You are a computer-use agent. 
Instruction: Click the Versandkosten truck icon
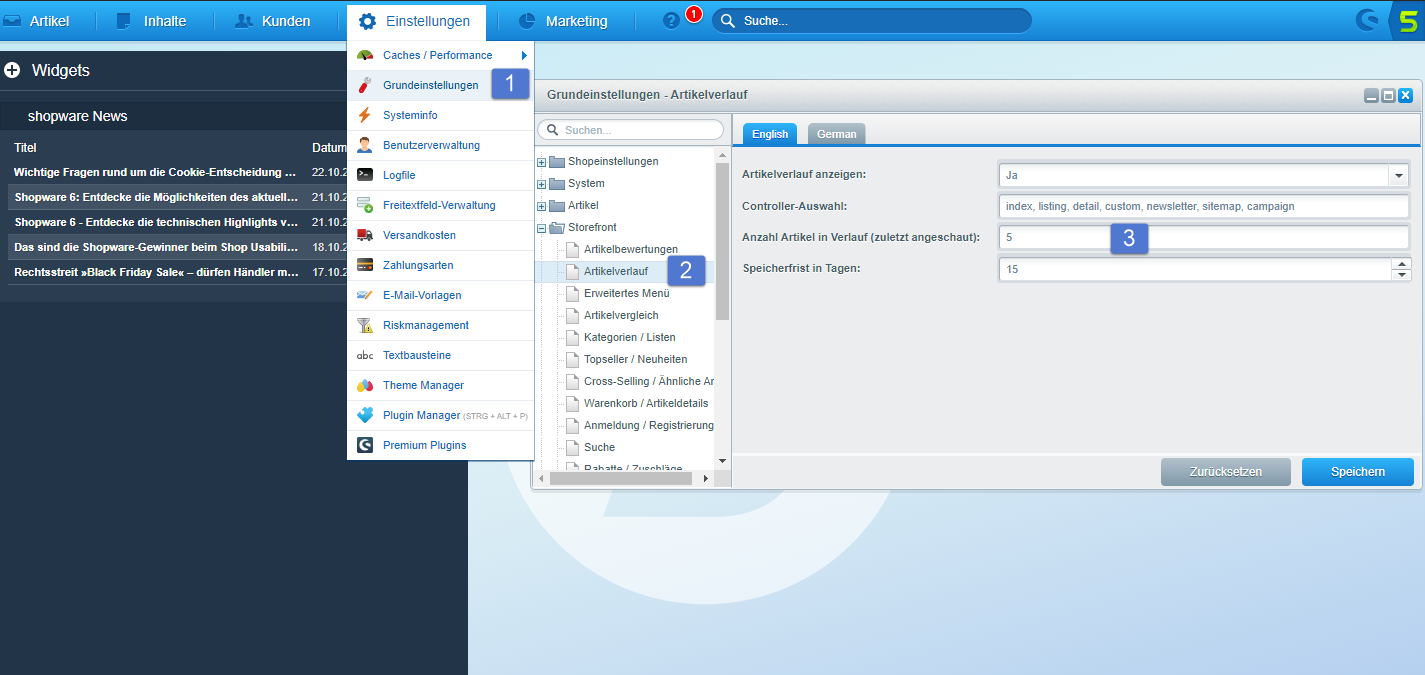pos(365,235)
